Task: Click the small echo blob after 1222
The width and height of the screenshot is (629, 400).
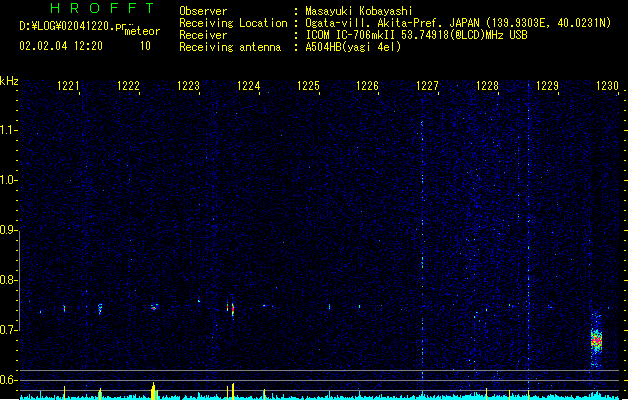Action: [154, 307]
